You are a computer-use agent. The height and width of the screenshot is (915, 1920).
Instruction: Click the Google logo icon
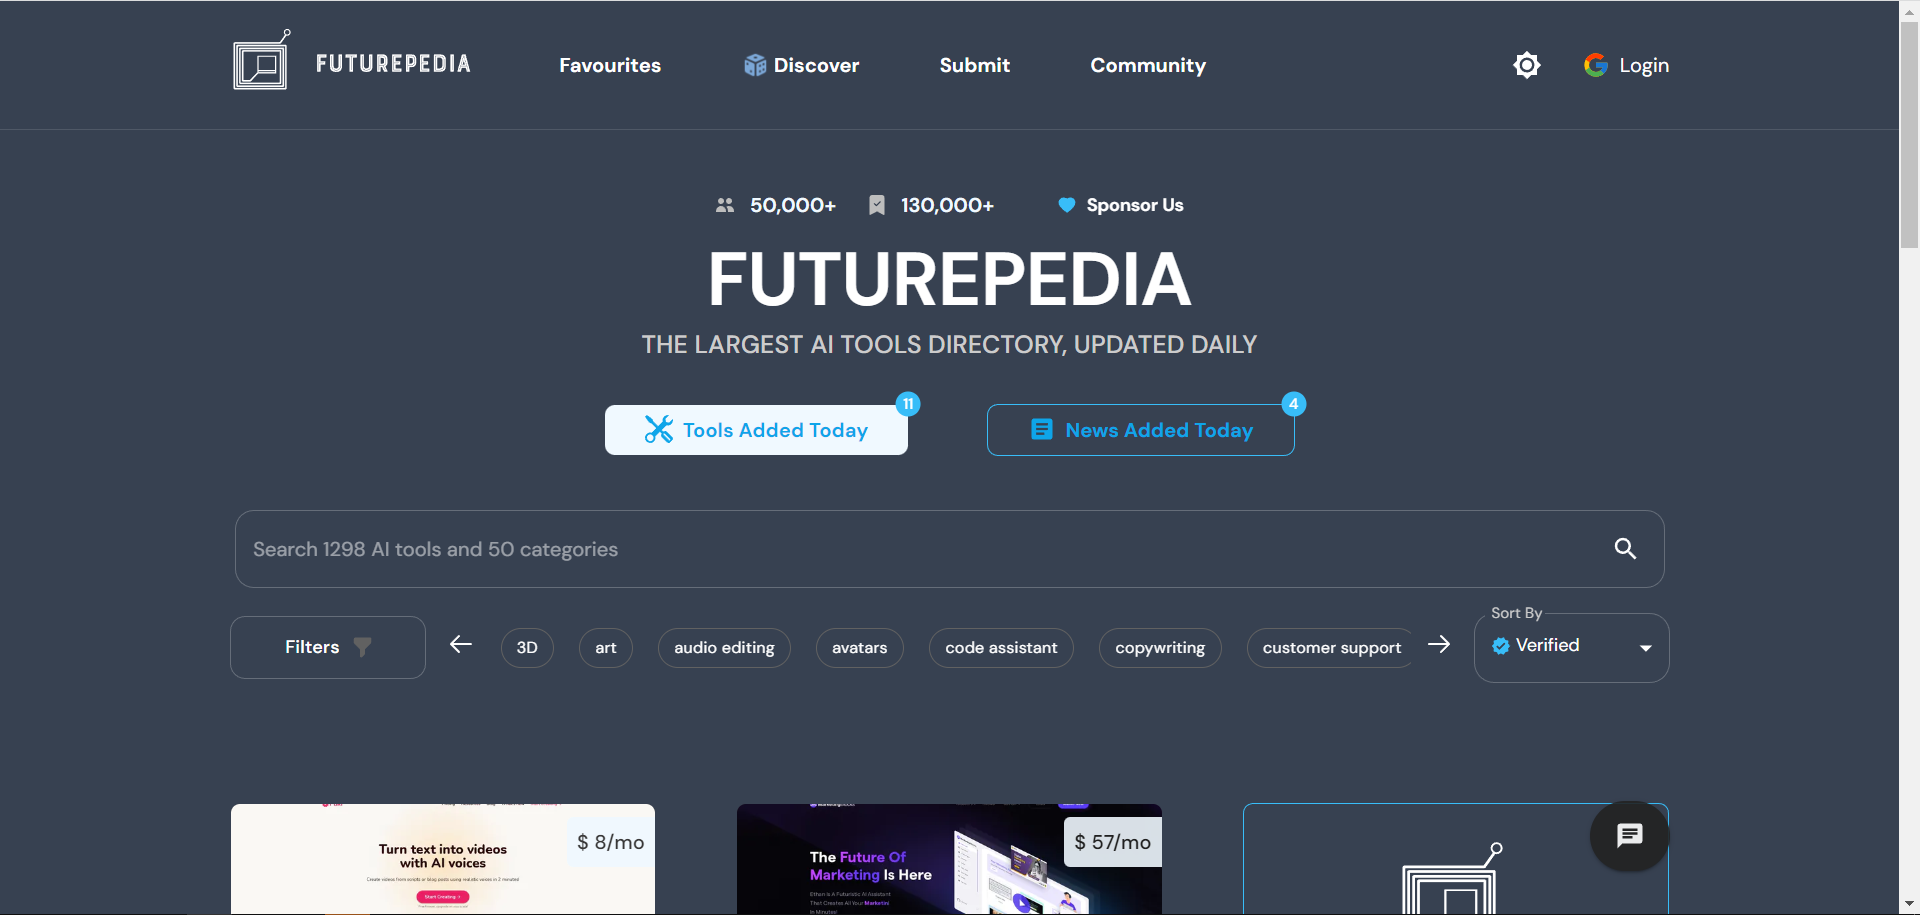click(x=1596, y=65)
